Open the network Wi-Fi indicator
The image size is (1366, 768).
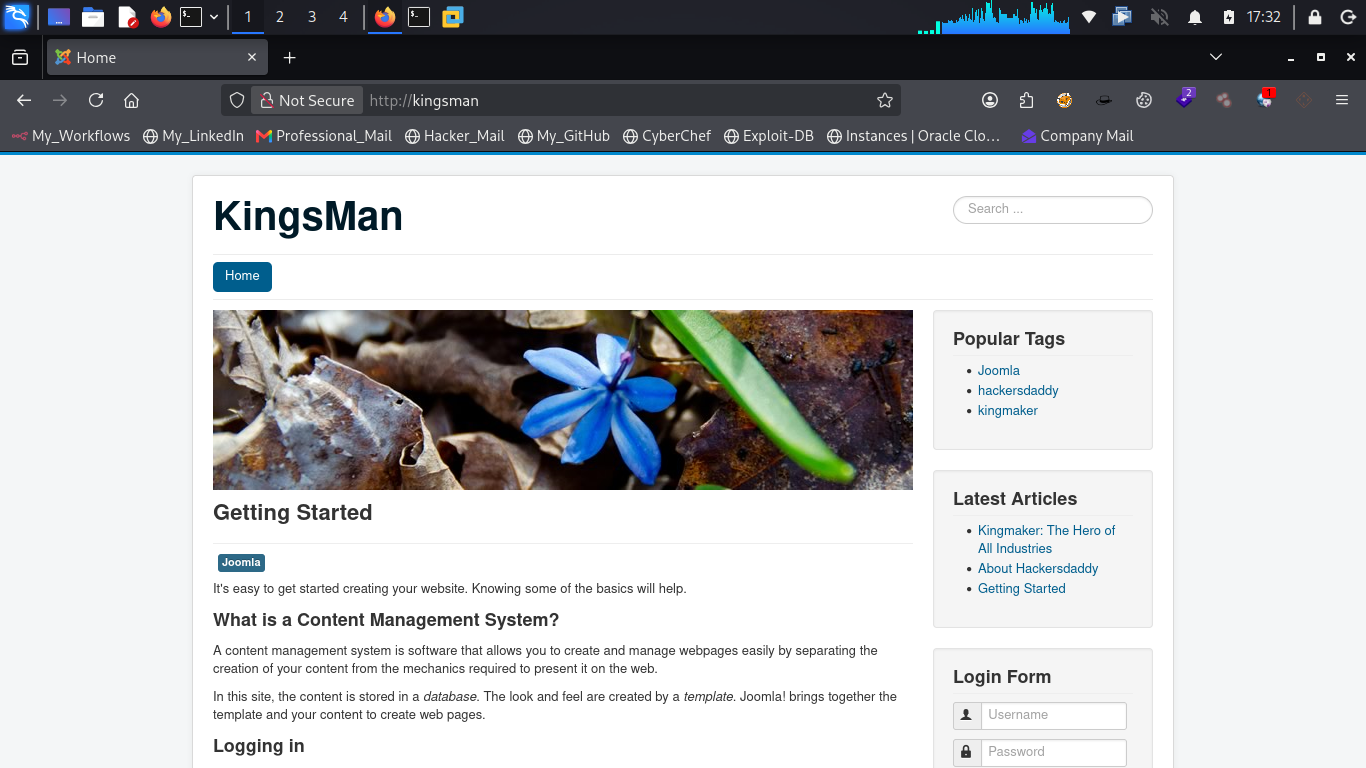pos(1089,17)
